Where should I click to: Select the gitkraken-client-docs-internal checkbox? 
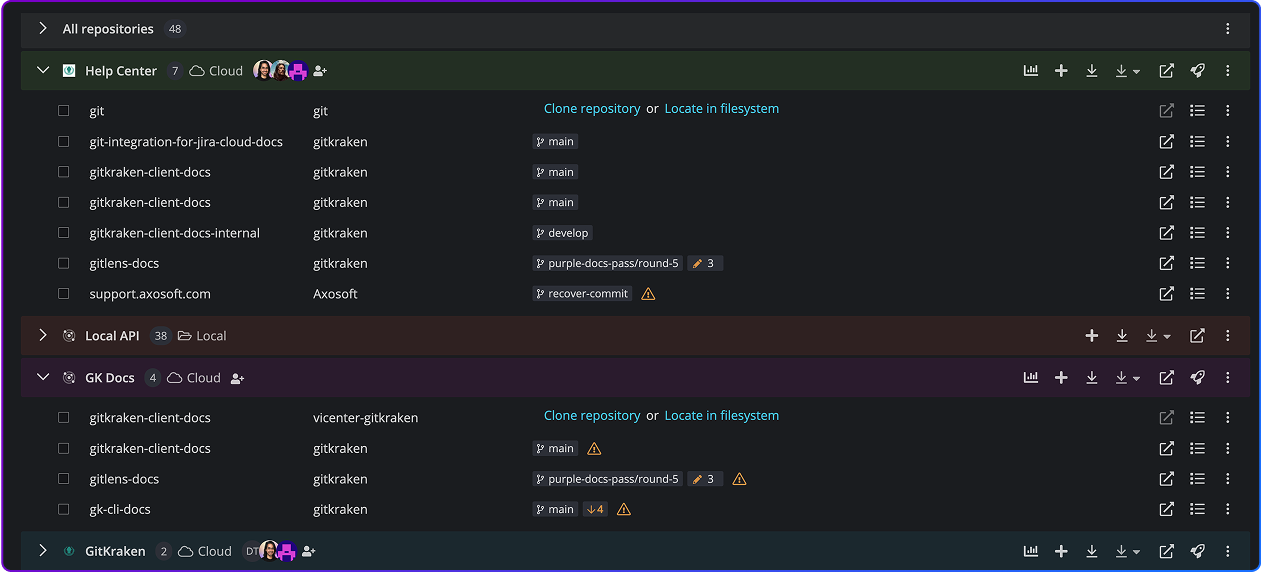coord(64,233)
